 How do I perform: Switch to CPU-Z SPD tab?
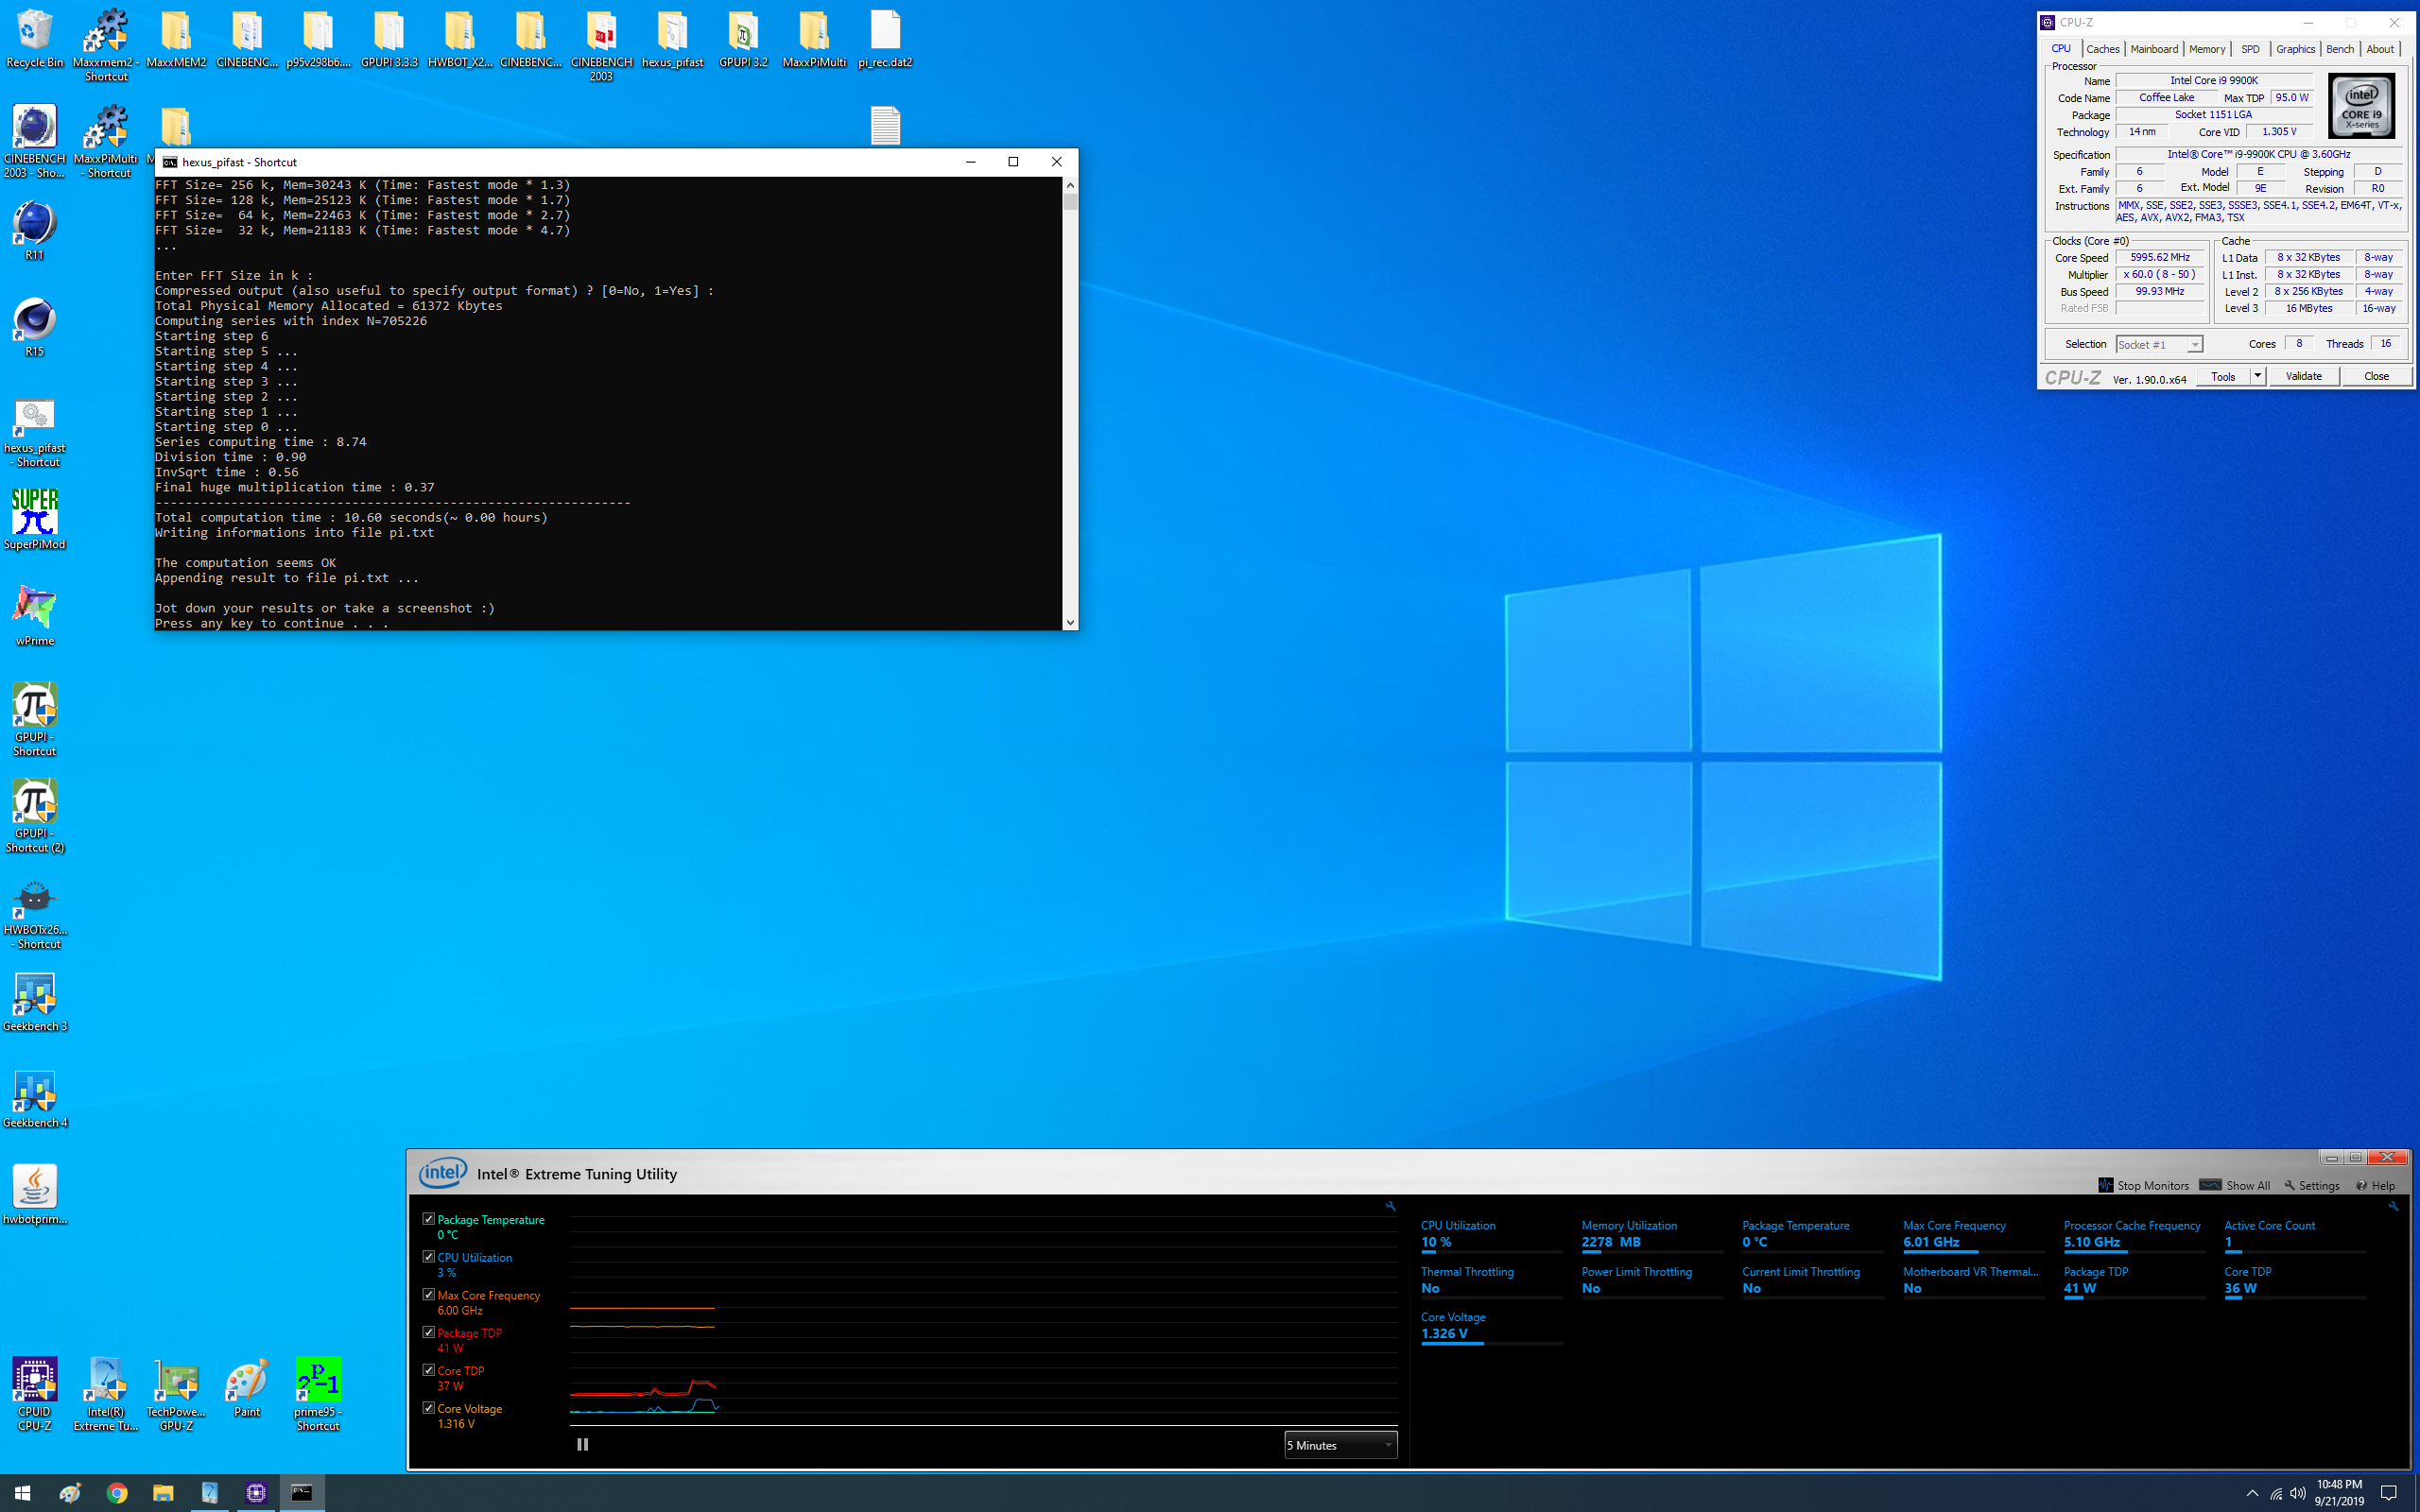(x=2250, y=49)
